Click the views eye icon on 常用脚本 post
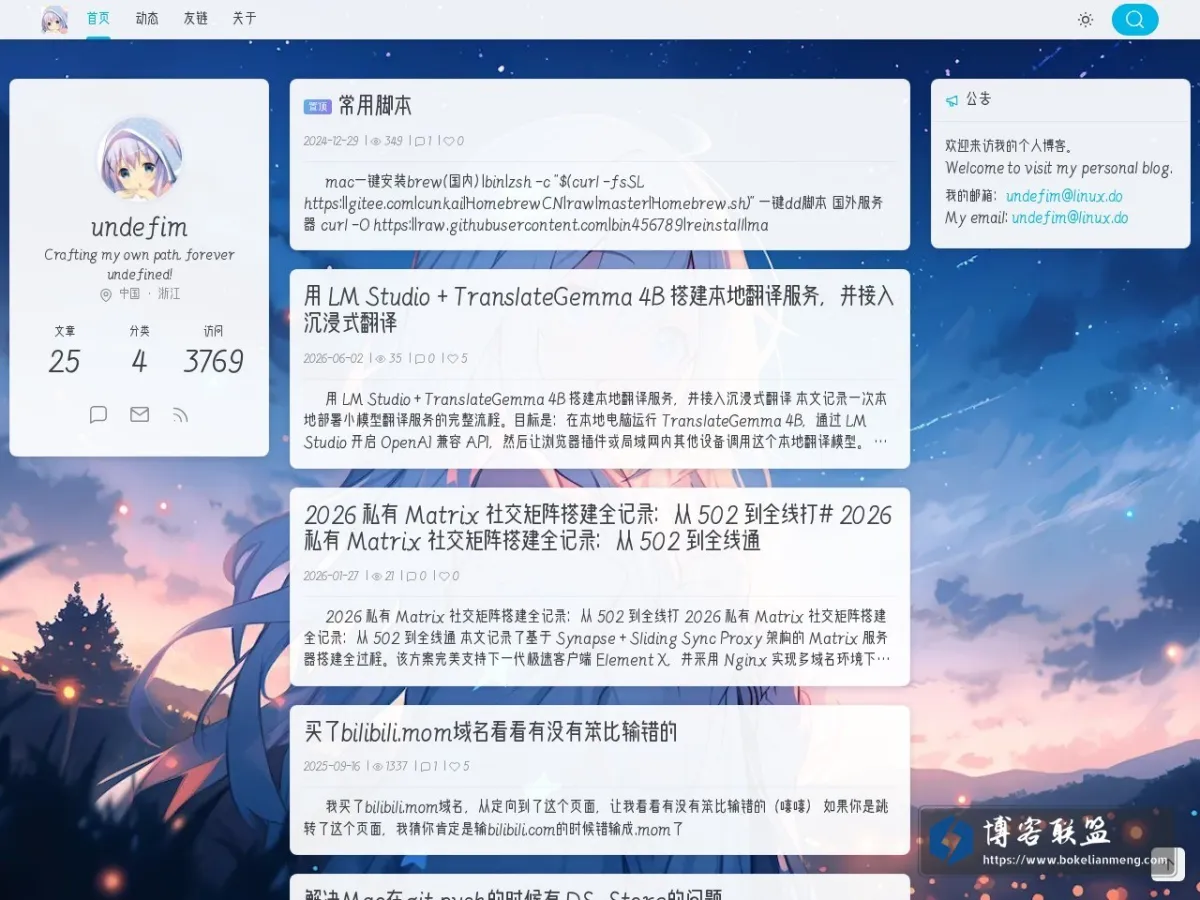The height and width of the screenshot is (900, 1200). 376,141
